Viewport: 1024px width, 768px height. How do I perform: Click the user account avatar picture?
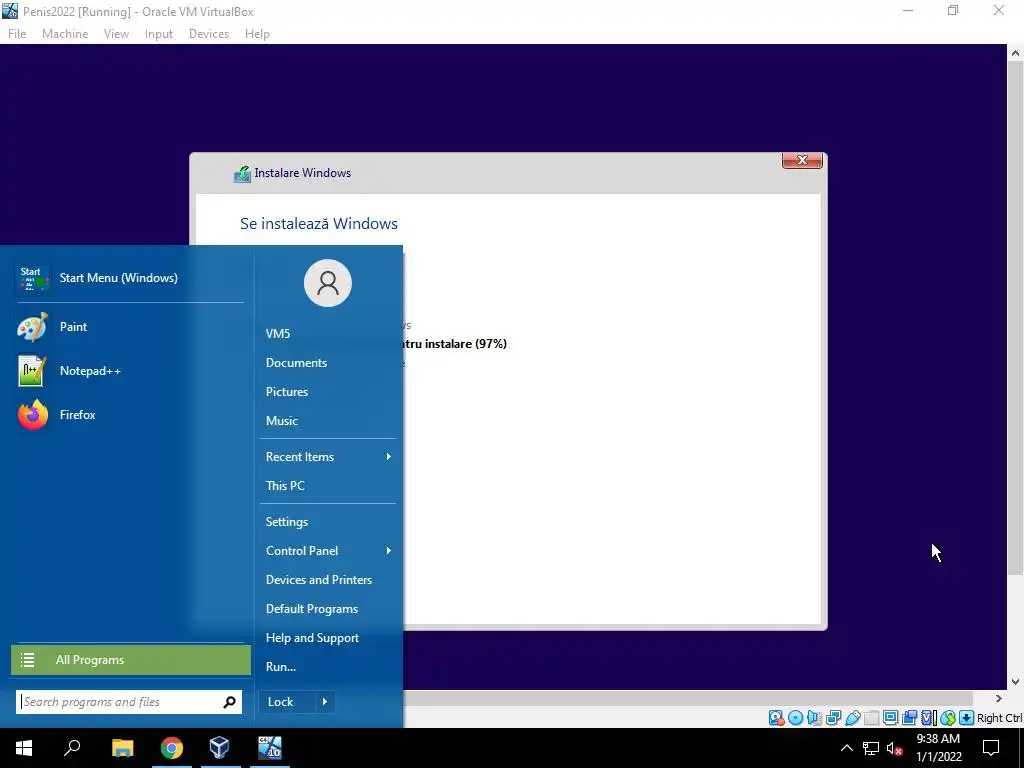[x=328, y=283]
